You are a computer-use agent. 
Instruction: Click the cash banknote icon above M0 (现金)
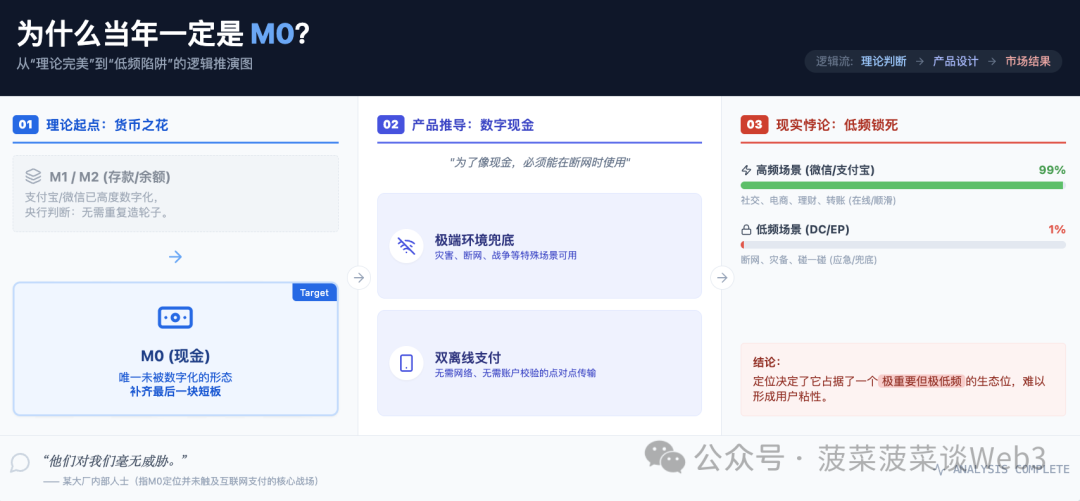pos(175,318)
